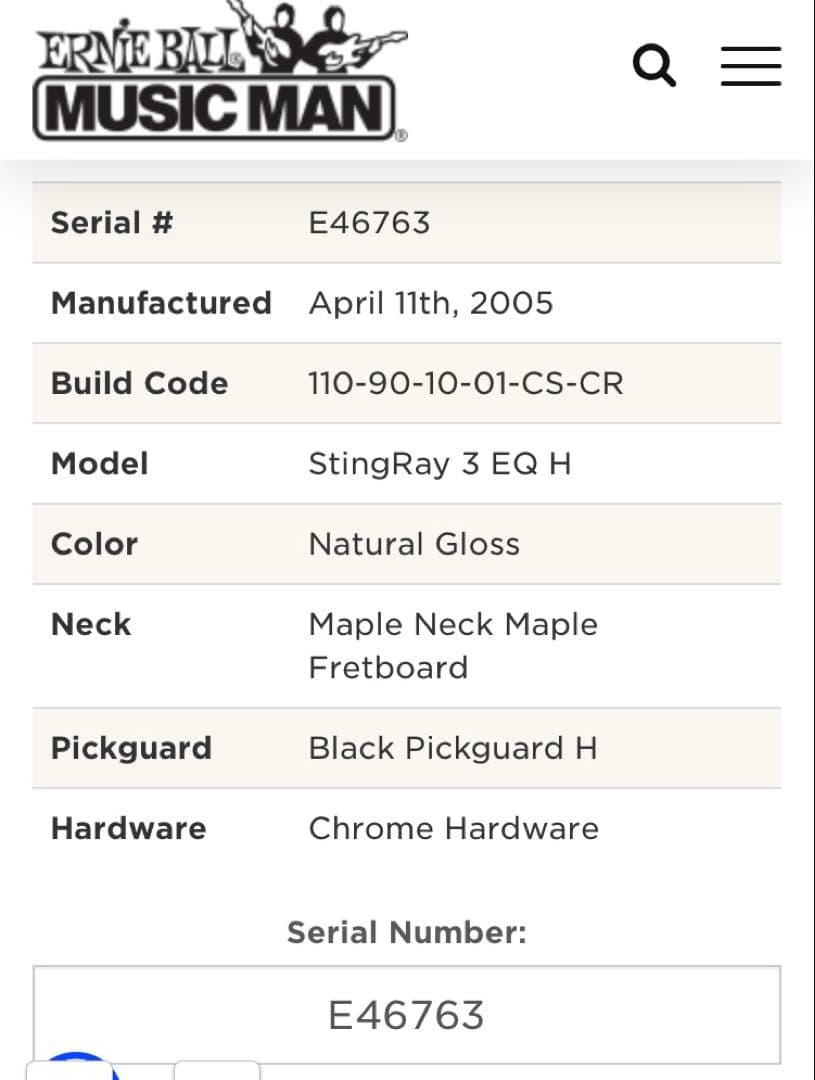Click the Serial # row label
The image size is (815, 1080).
111,222
